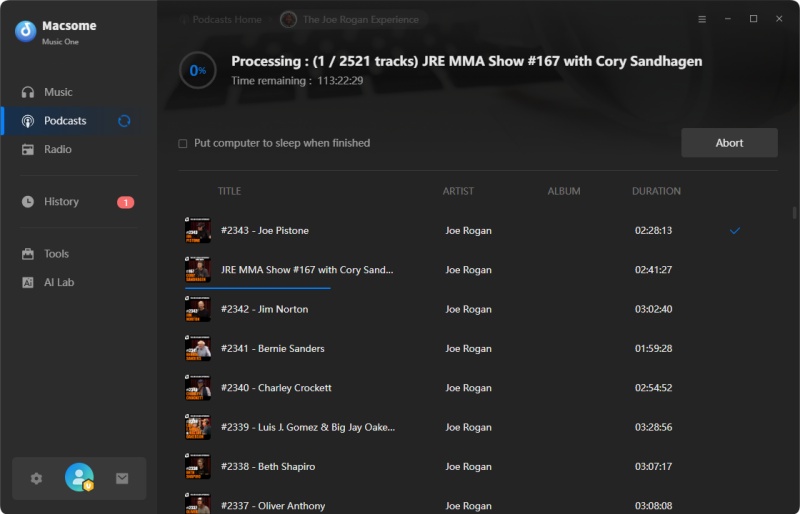Click the Macsome app logo
This screenshot has width=800, height=514.
coord(26,31)
